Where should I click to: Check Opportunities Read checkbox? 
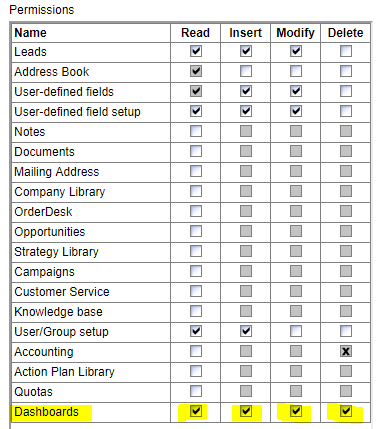click(196, 231)
